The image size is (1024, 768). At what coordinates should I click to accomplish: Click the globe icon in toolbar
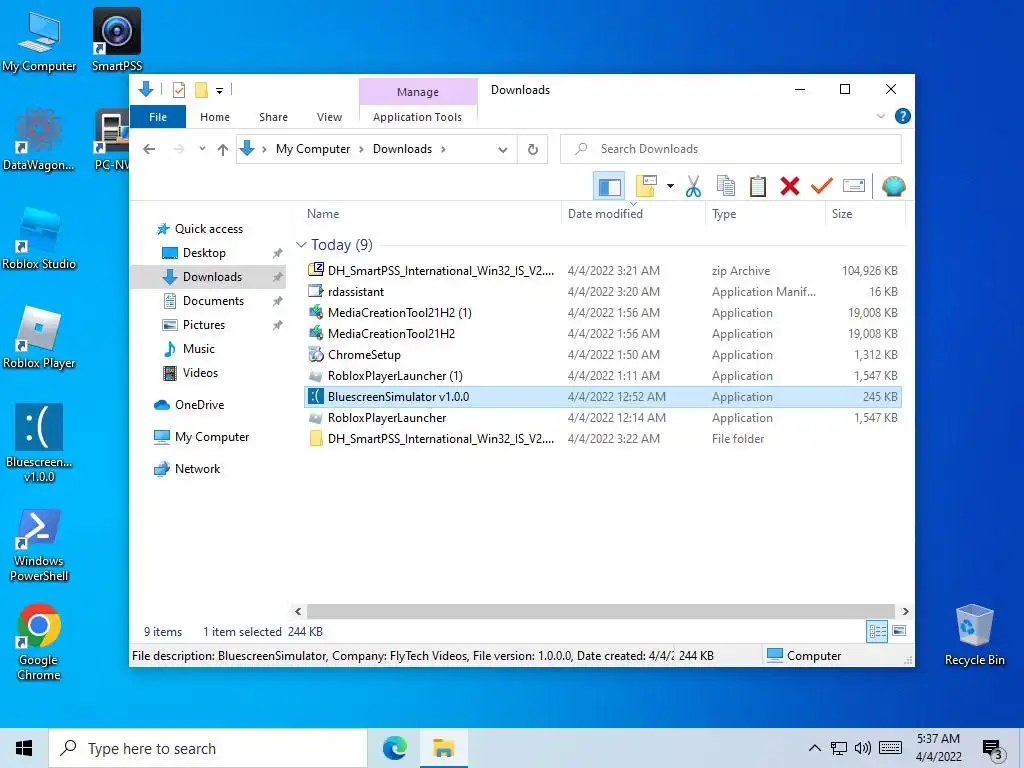point(893,187)
